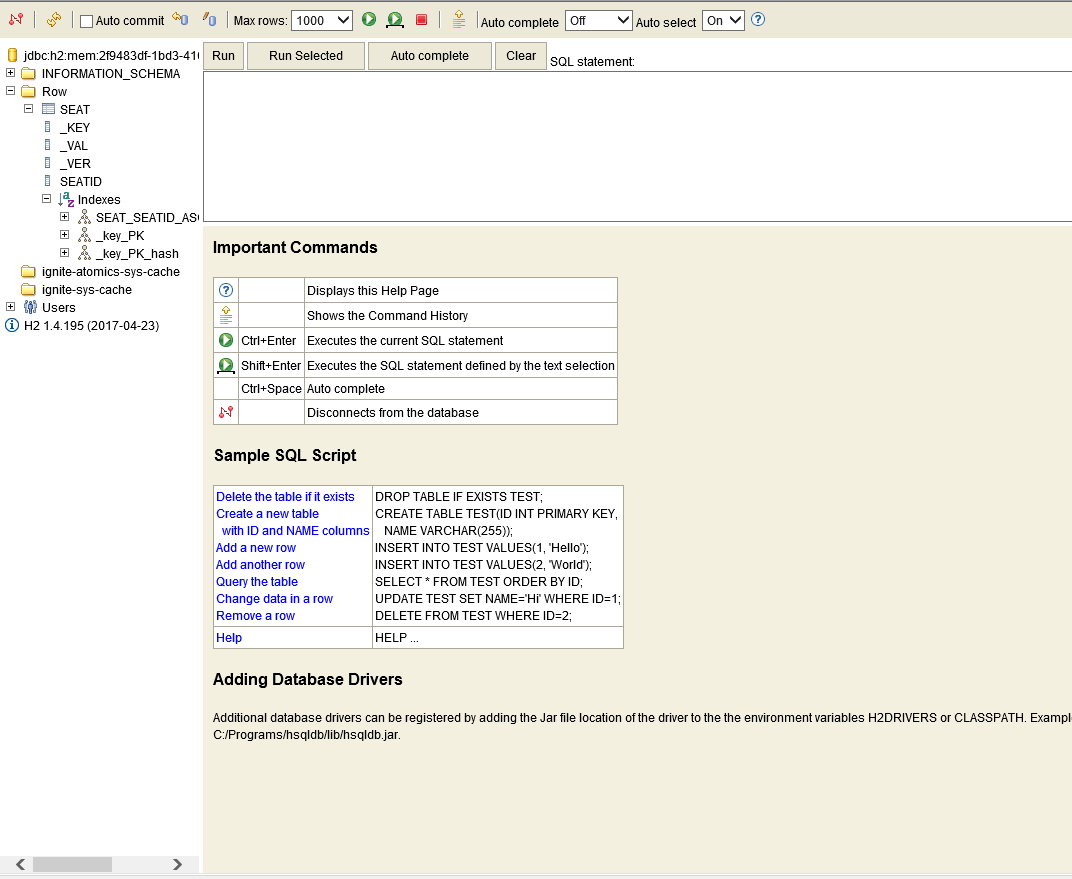Click the Disconnect icon in the toolbar
Image resolution: width=1072 pixels, height=879 pixels.
click(16, 20)
